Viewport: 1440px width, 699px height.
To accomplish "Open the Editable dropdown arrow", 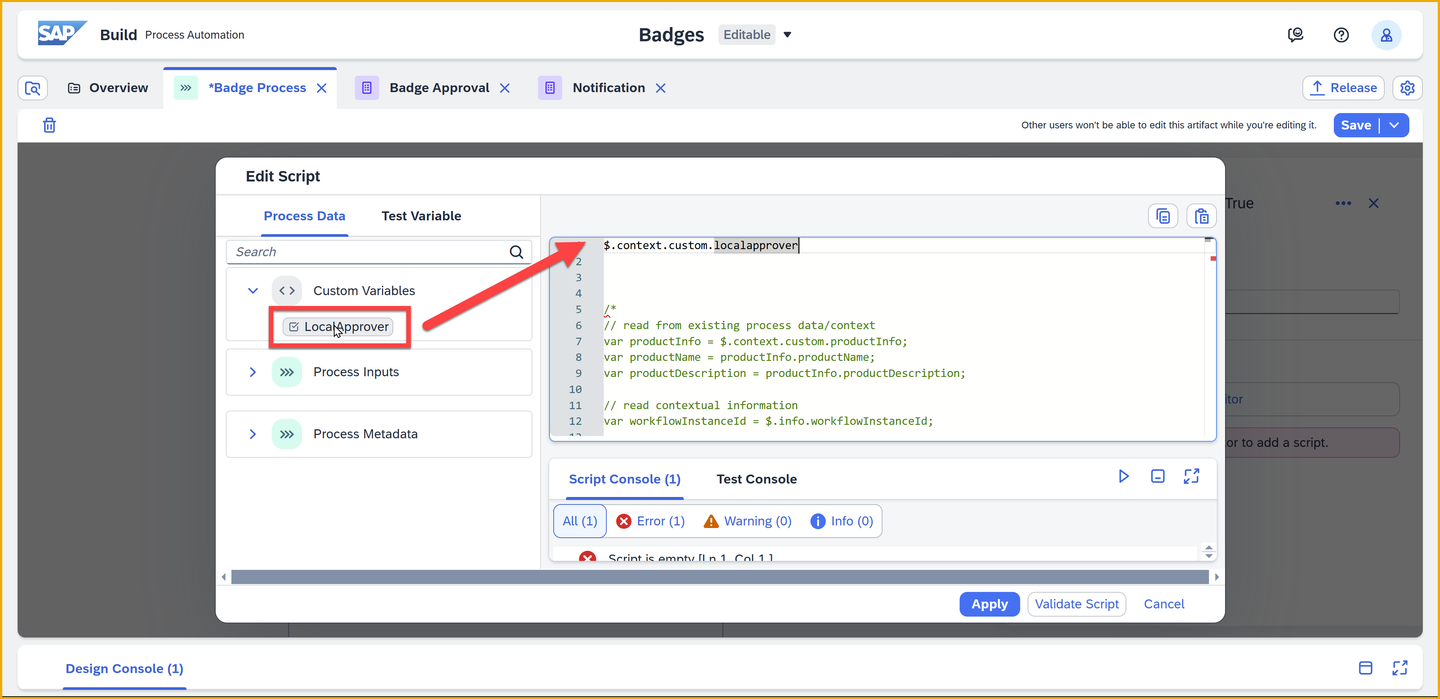I will click(787, 35).
